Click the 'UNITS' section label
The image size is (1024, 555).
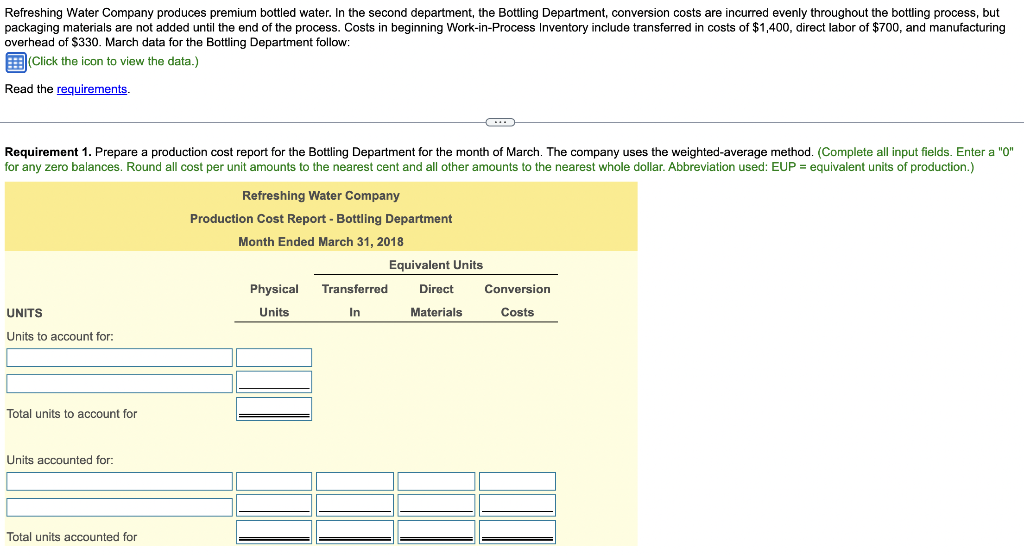24,313
